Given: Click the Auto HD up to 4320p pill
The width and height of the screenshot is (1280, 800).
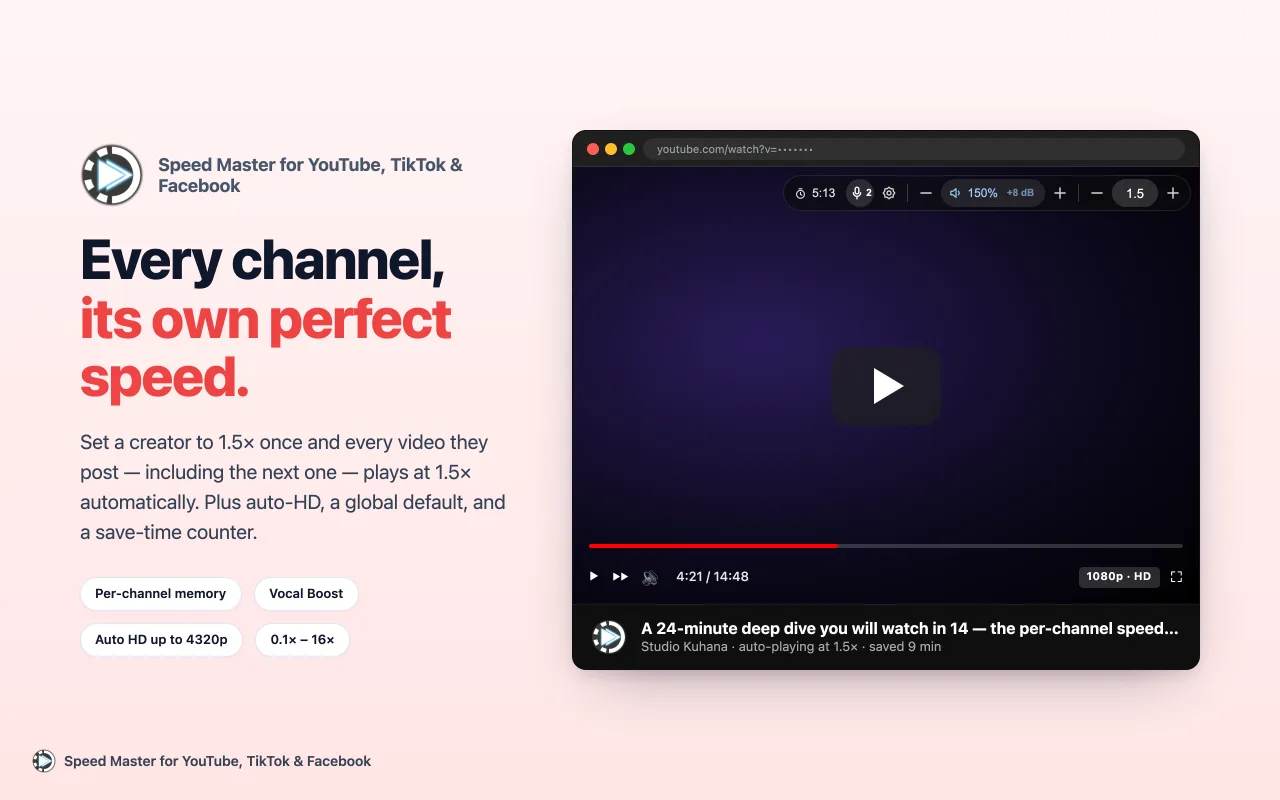Looking at the screenshot, I should point(161,640).
